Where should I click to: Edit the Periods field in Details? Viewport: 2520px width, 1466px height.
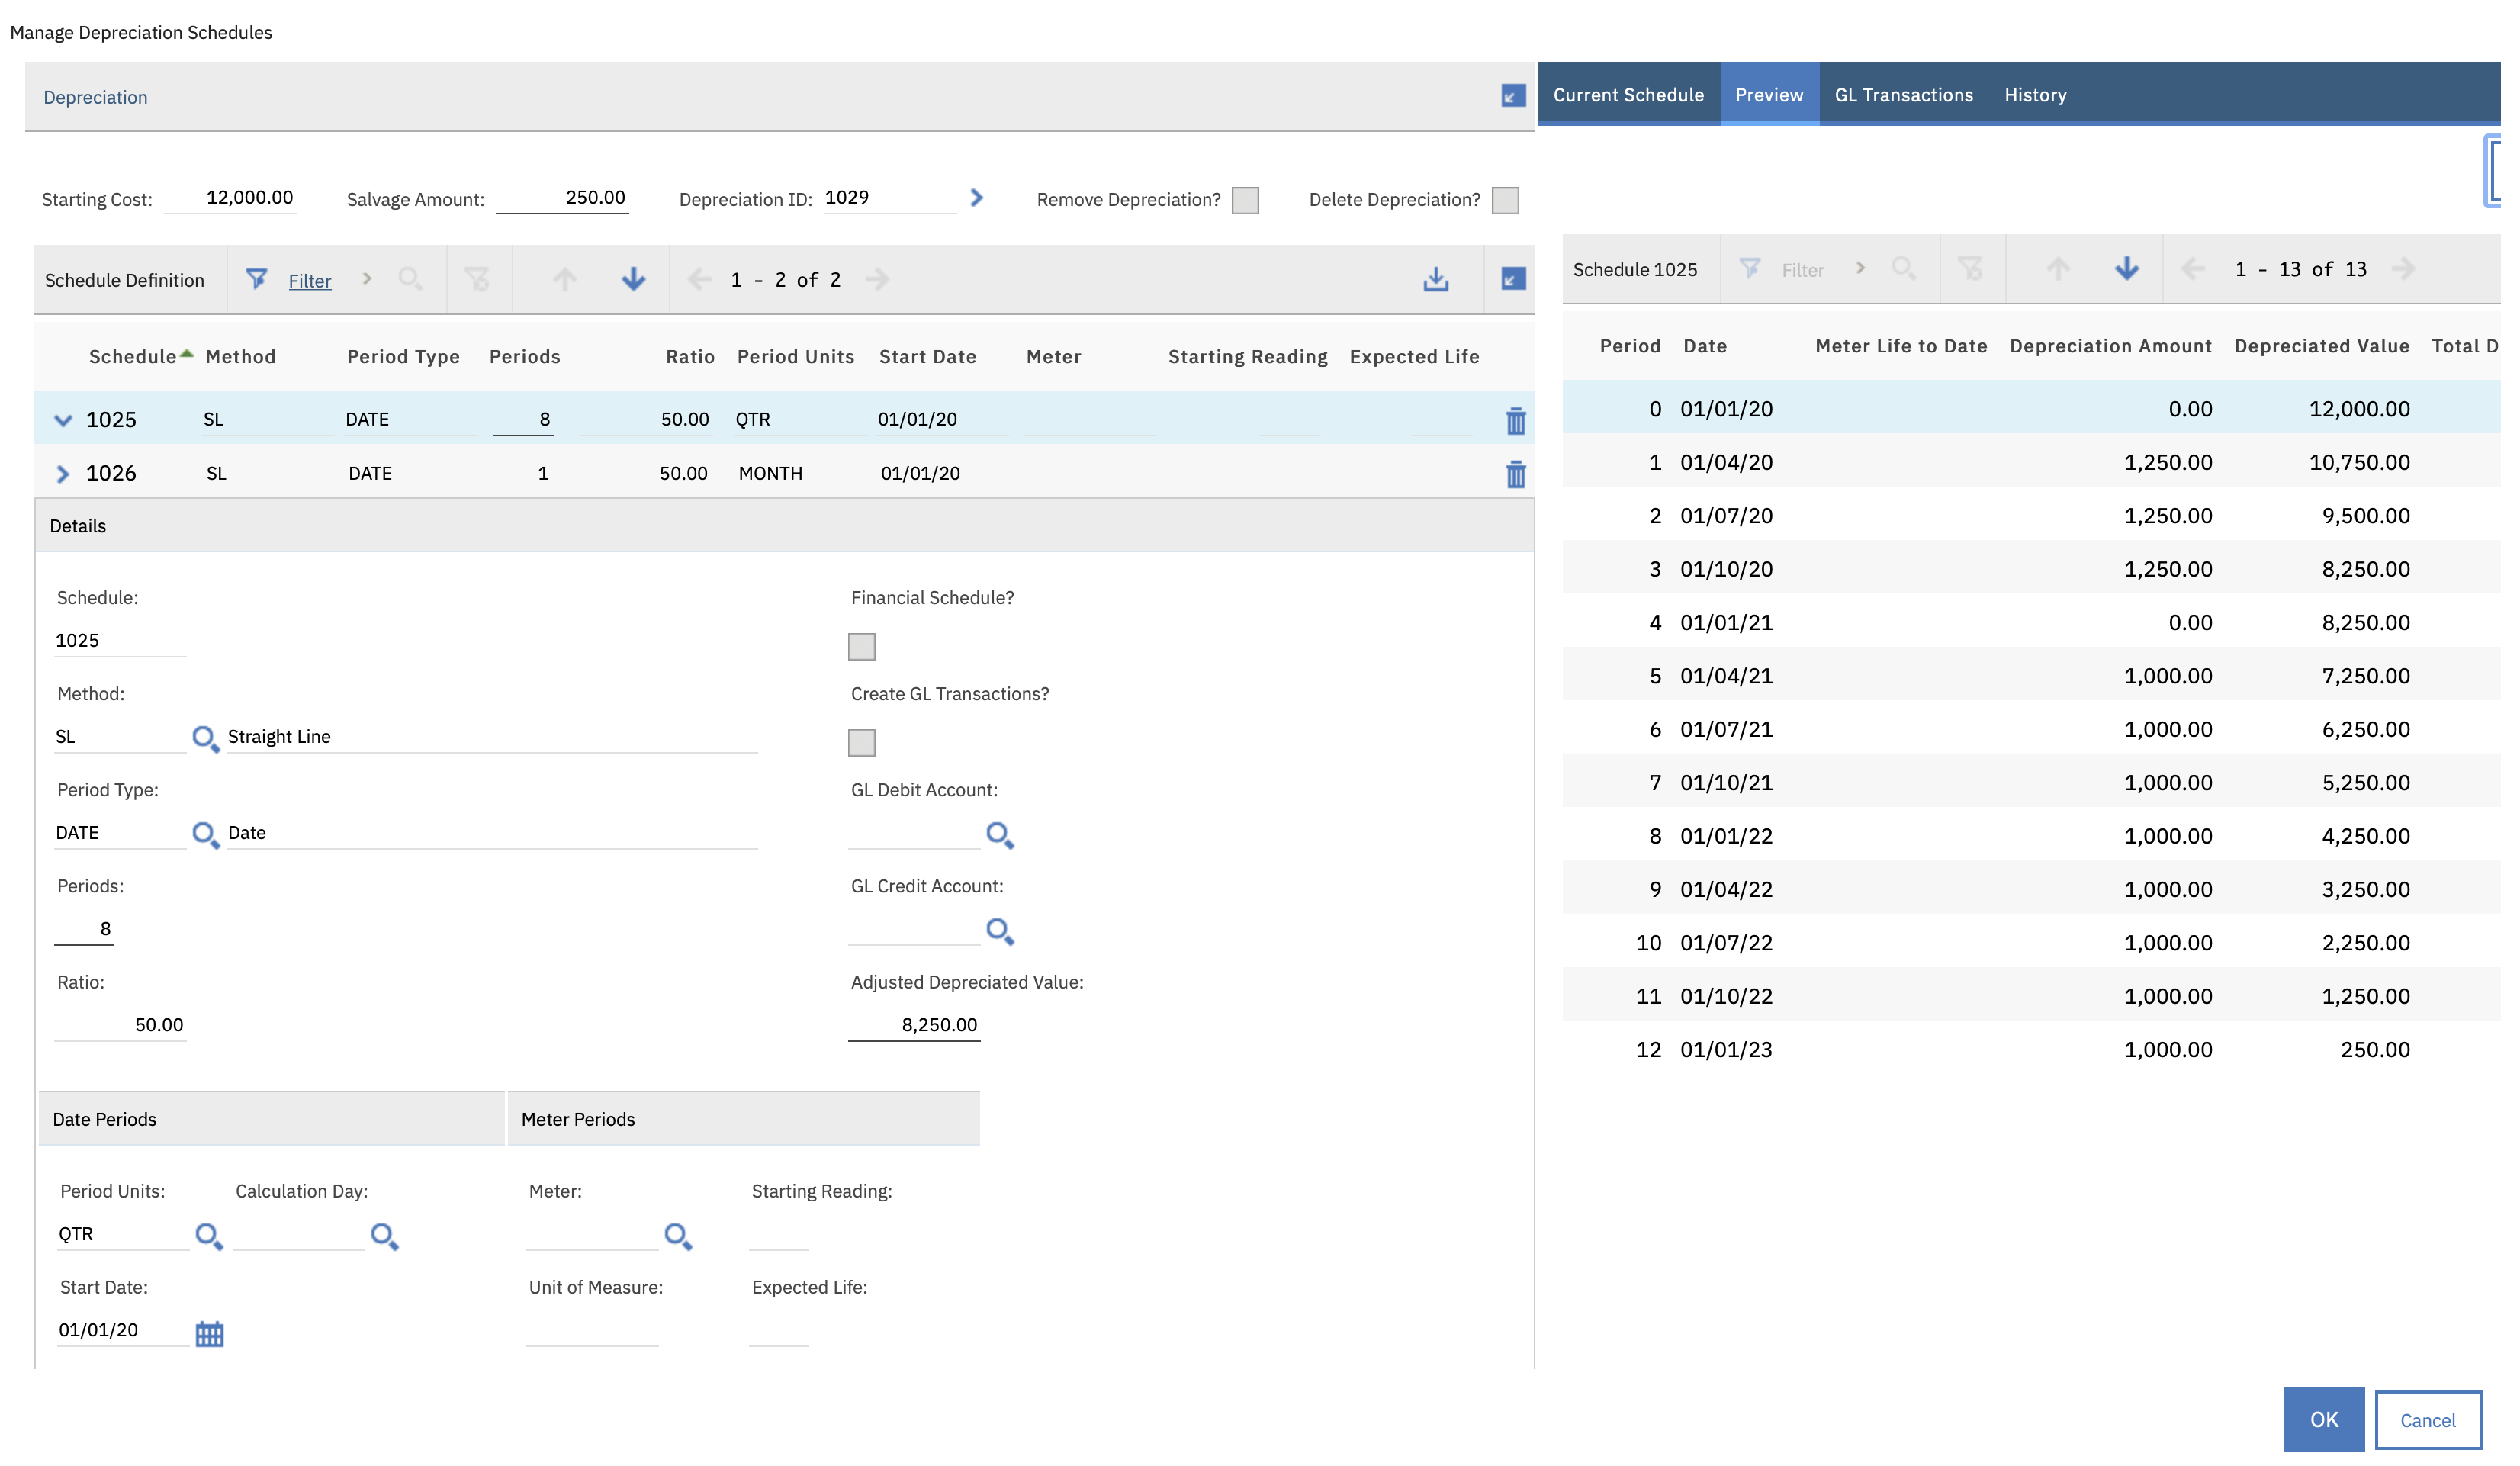click(84, 929)
